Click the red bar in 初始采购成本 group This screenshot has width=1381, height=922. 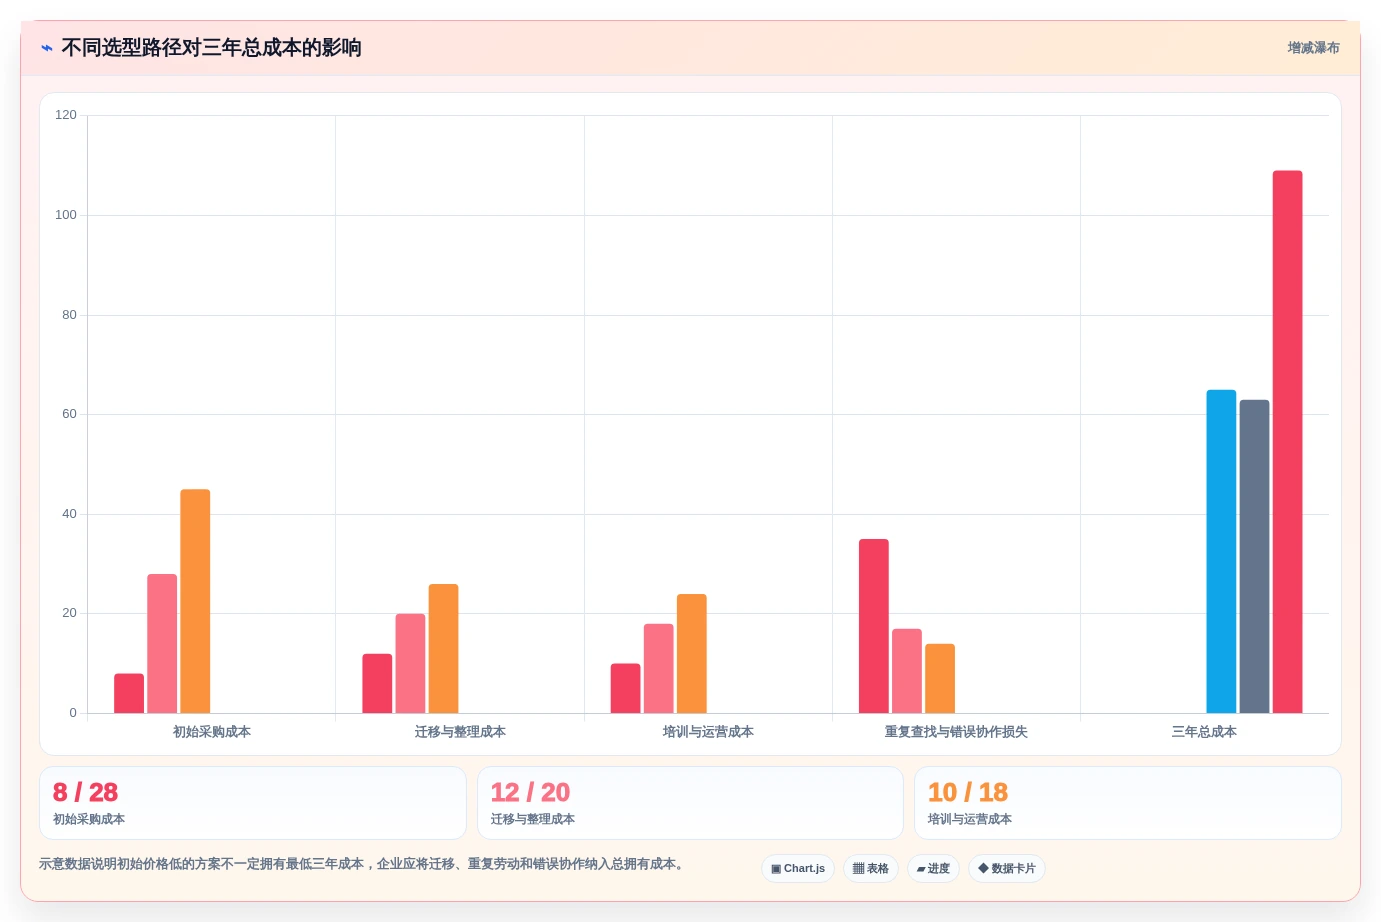point(129,693)
